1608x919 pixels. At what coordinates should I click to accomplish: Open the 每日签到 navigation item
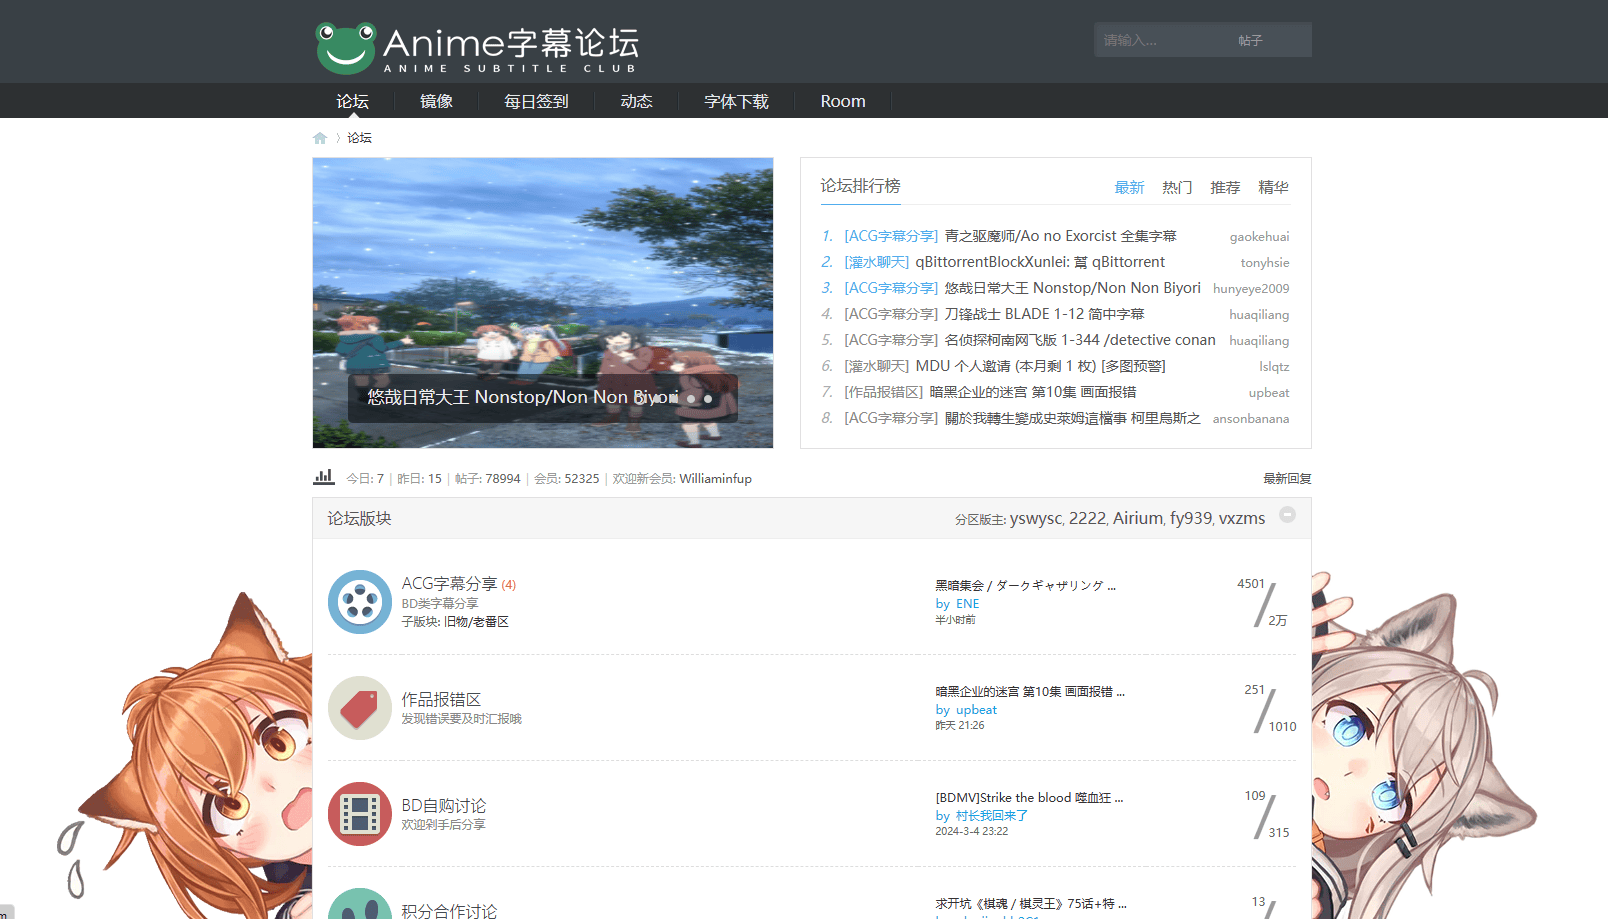(536, 100)
